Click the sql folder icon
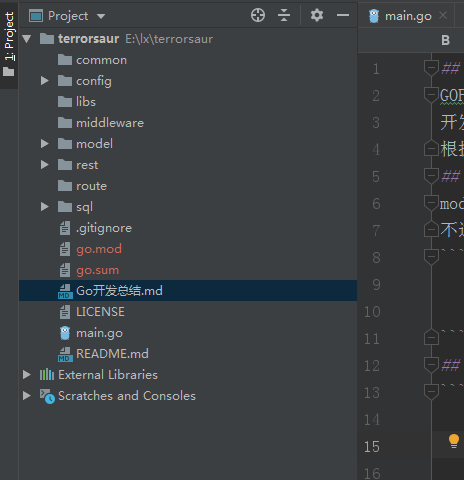The width and height of the screenshot is (464, 480). 65,207
